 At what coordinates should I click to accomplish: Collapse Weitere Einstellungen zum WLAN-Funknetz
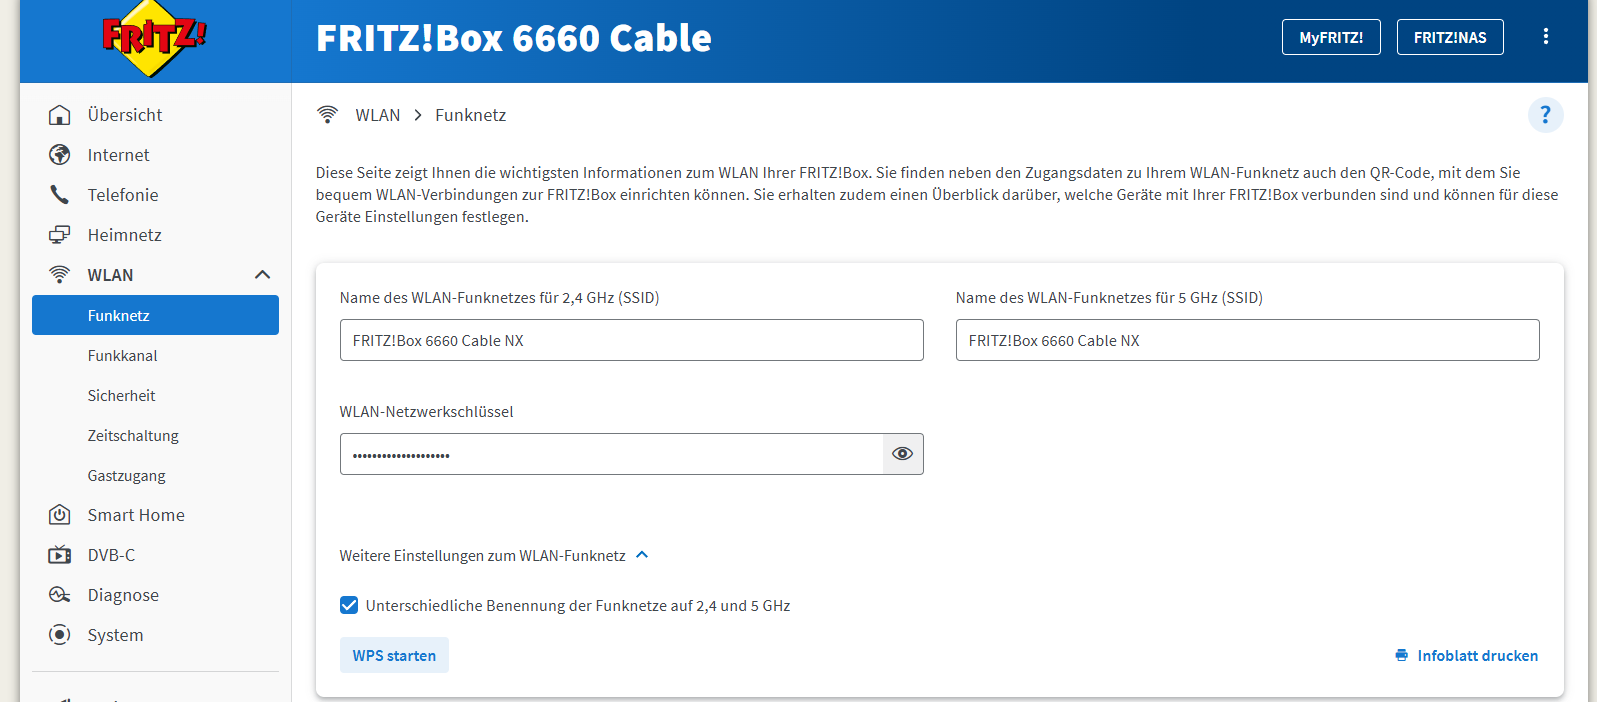tap(642, 555)
